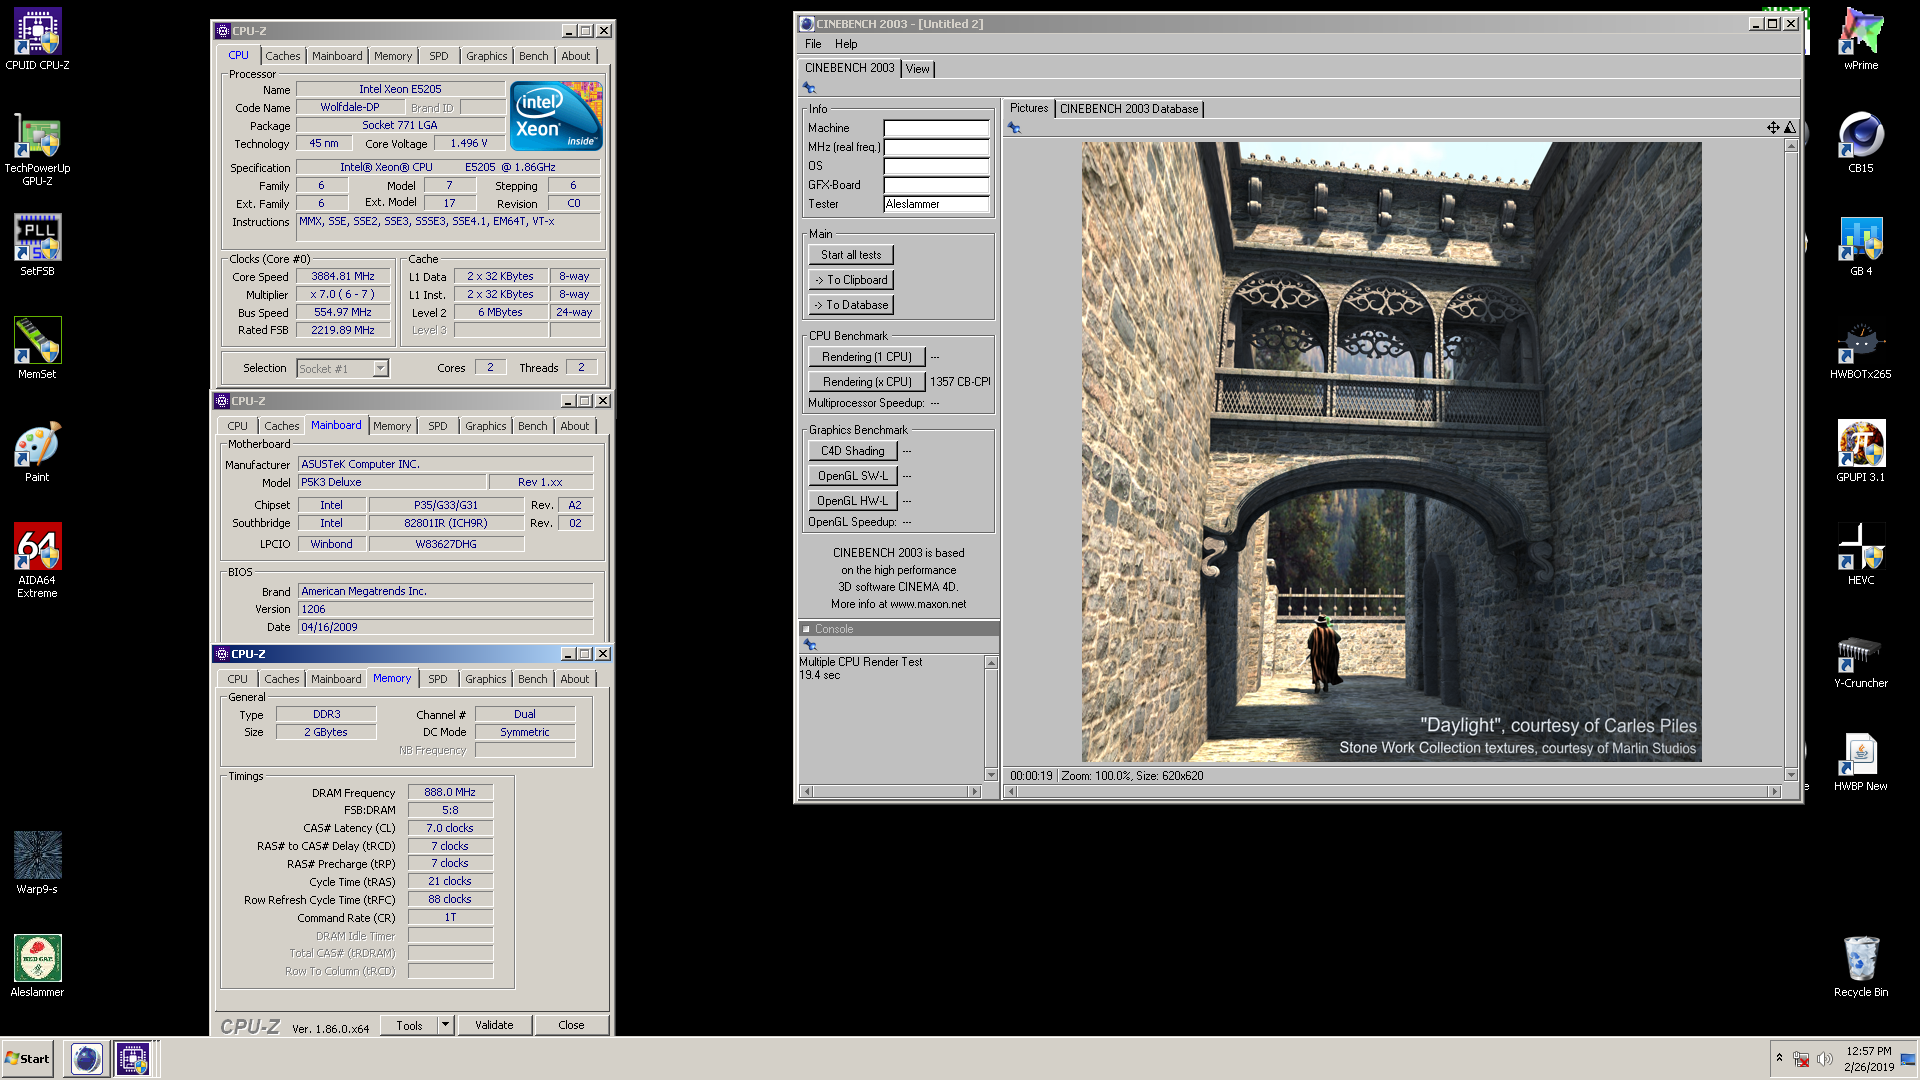The image size is (1920, 1080).
Task: Click the Close button in CPU-Z
Action: click(571, 1025)
